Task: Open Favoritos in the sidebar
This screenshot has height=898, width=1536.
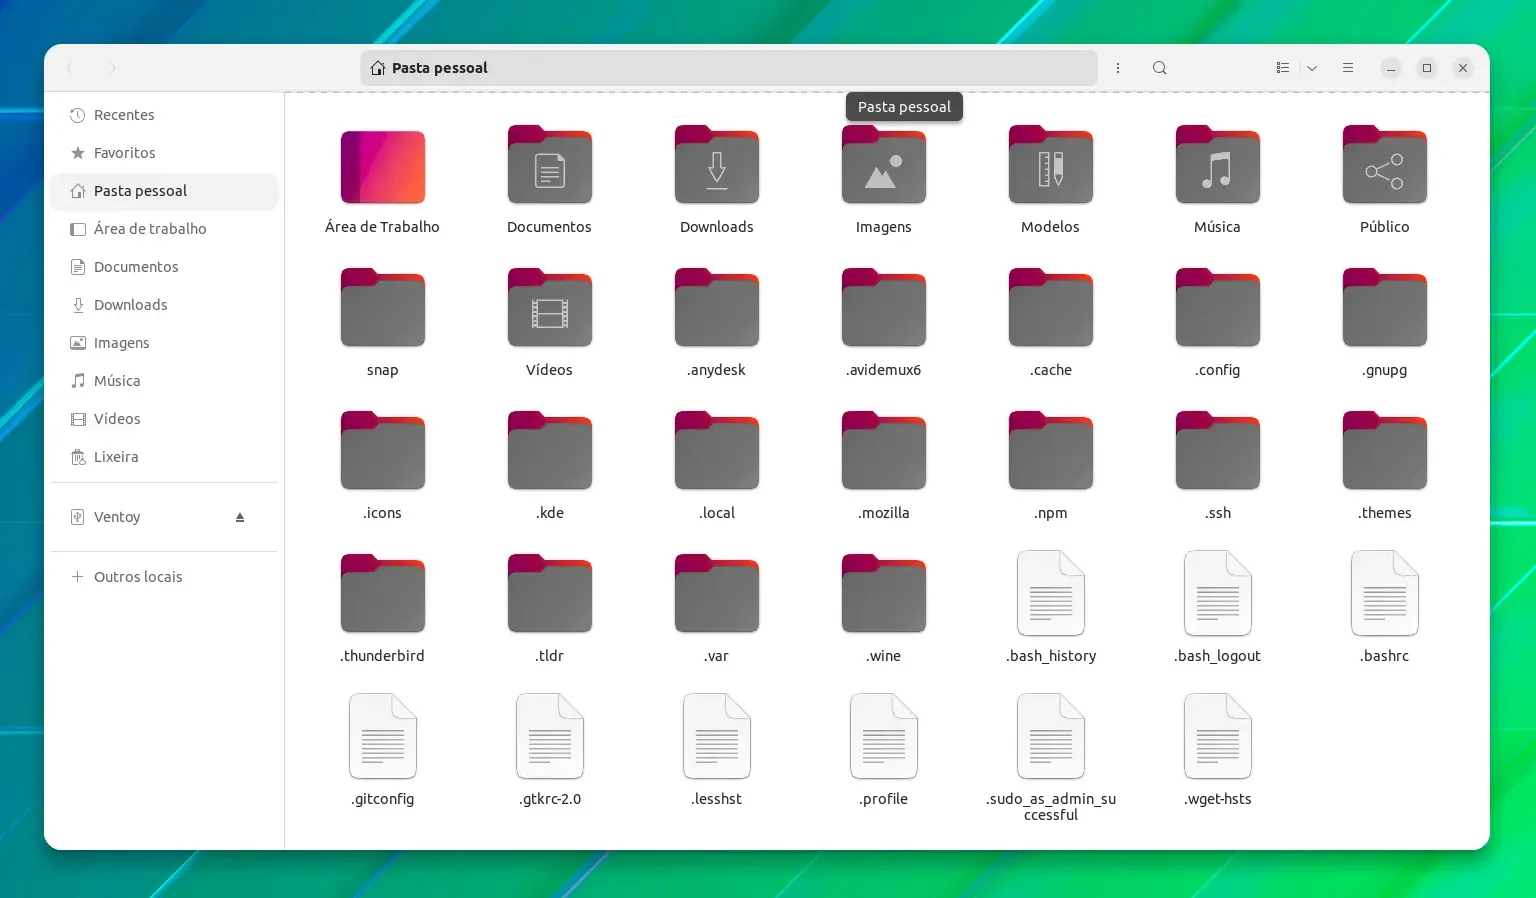Action: click(x=164, y=153)
